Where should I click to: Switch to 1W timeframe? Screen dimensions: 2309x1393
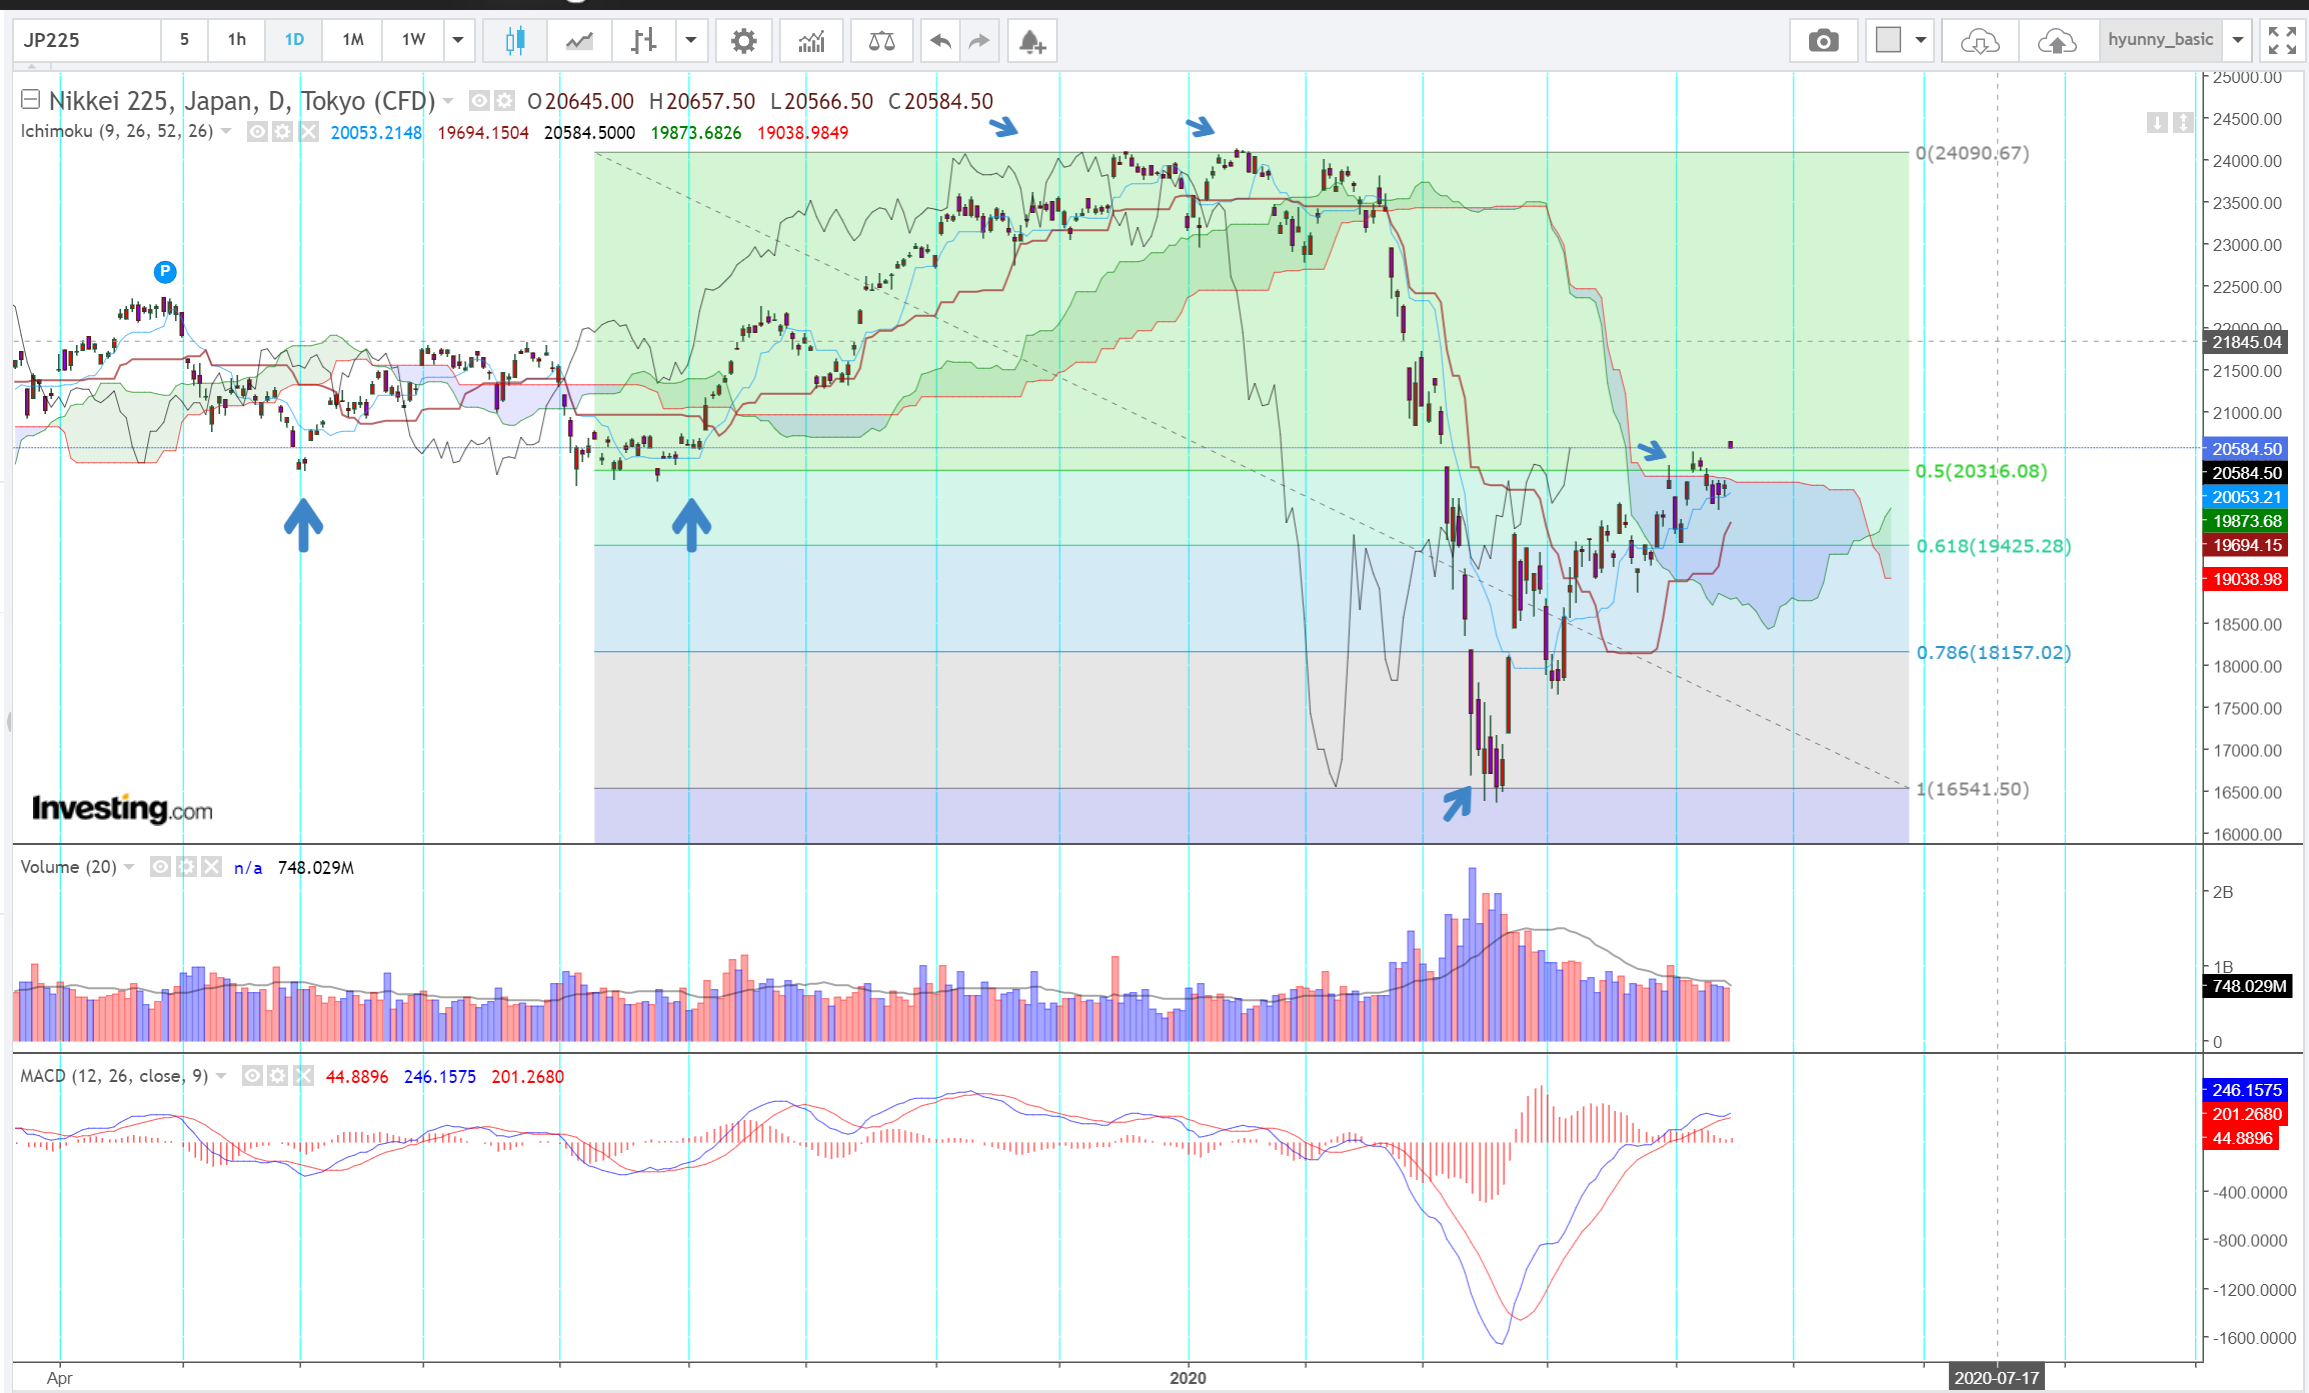[413, 40]
